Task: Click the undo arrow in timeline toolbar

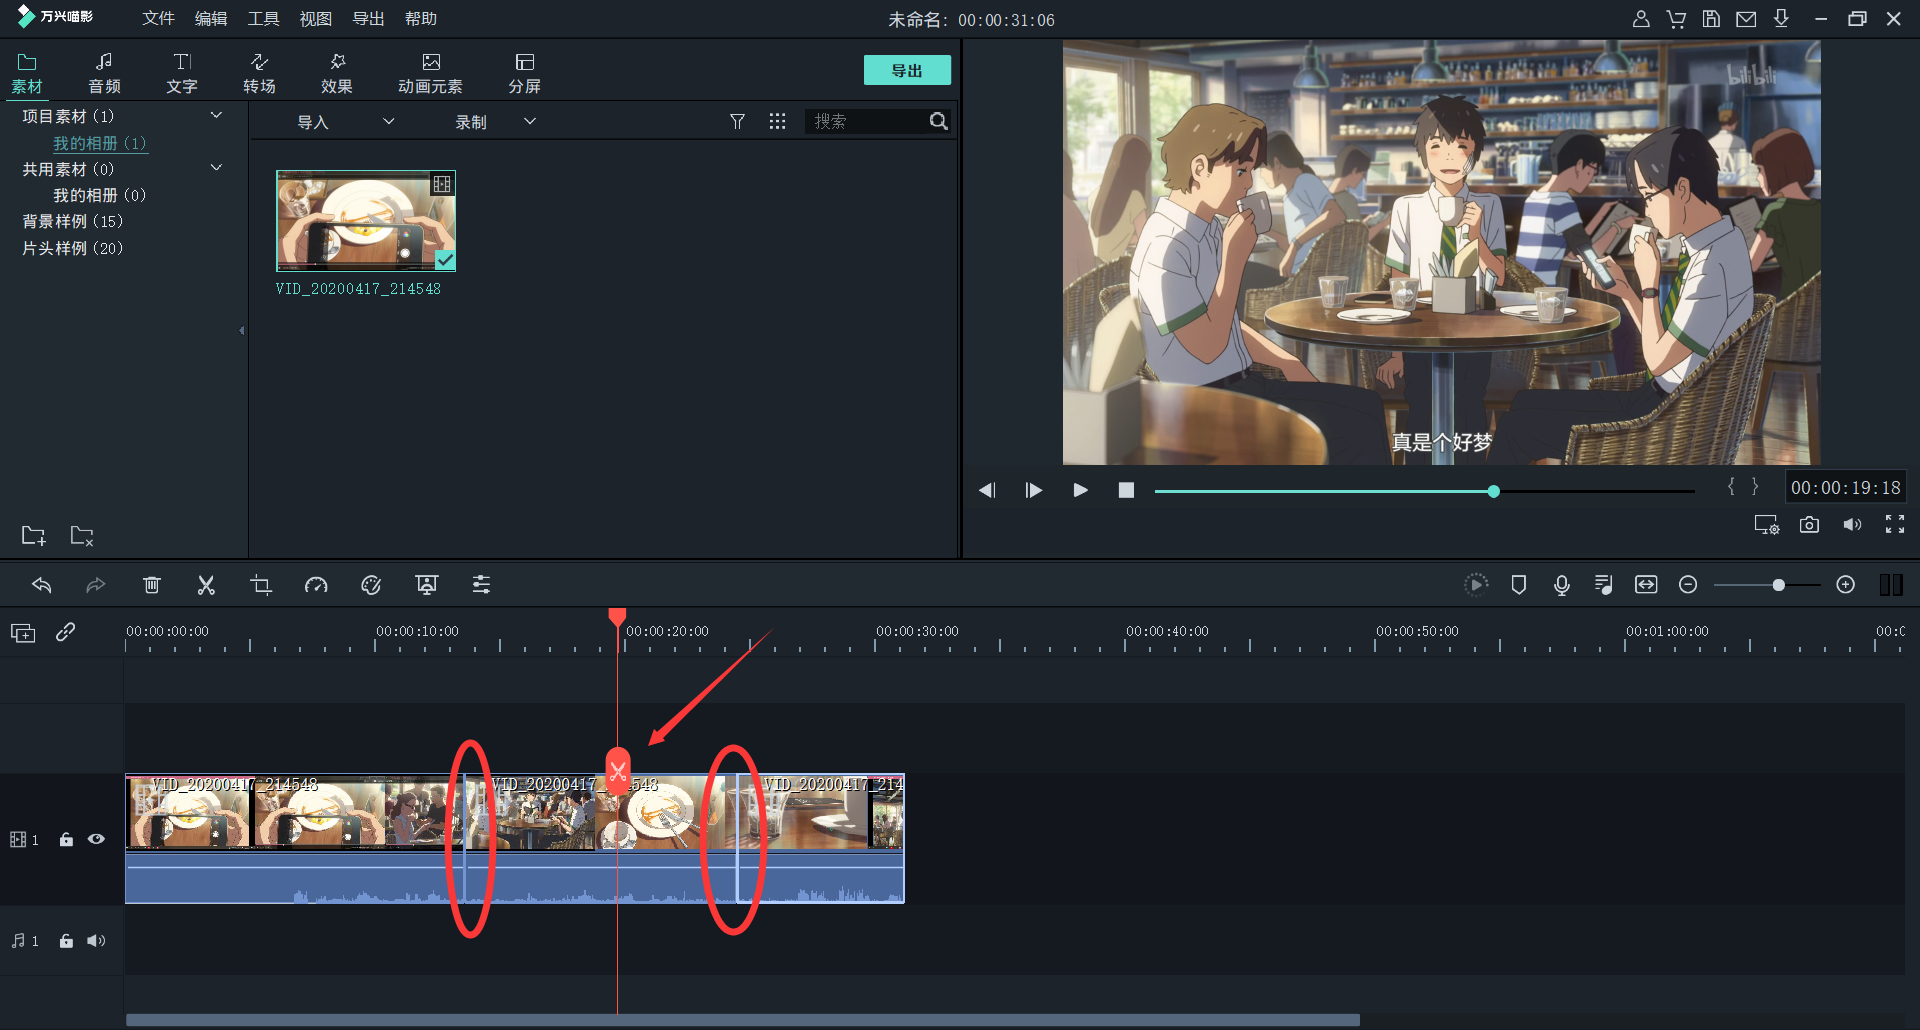Action: [42, 585]
